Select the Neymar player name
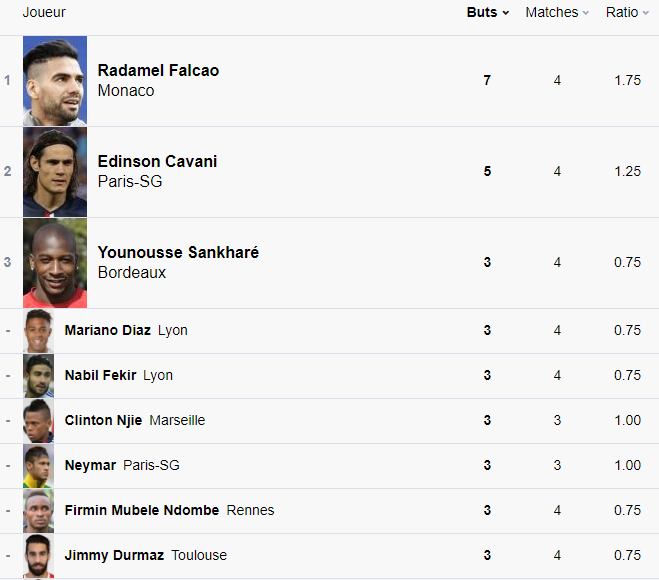This screenshot has width=659, height=580. (x=90, y=466)
